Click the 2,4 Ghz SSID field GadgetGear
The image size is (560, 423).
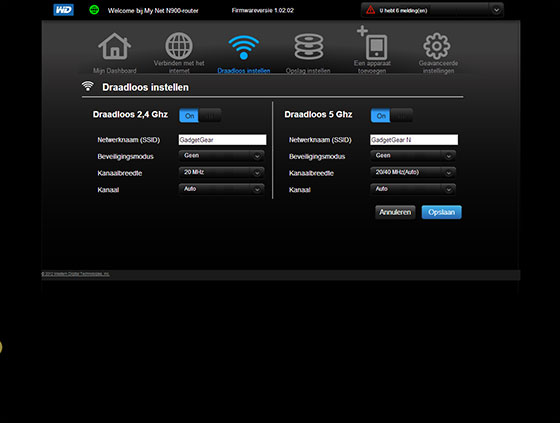(x=222, y=140)
